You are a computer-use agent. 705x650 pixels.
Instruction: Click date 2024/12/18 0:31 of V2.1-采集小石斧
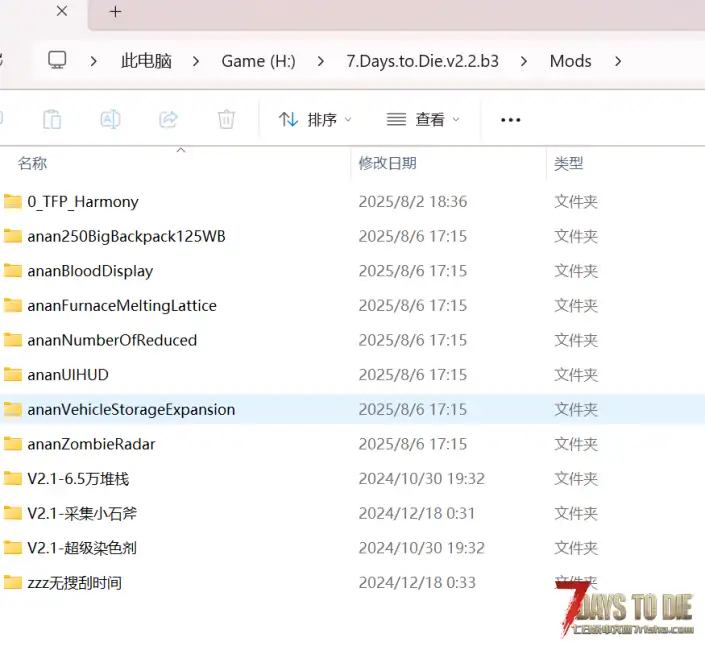point(417,513)
